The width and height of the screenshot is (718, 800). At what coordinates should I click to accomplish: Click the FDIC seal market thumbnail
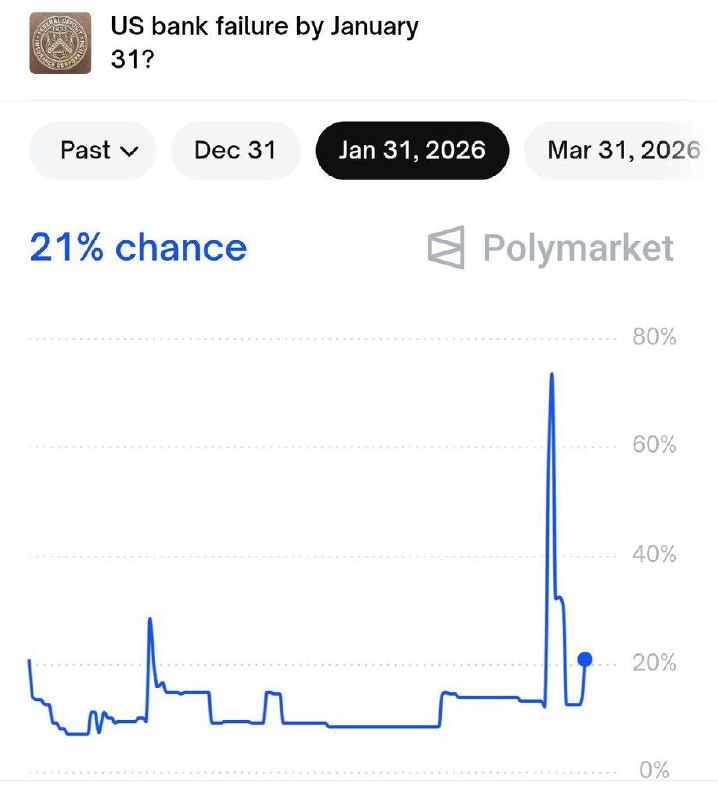[60, 43]
